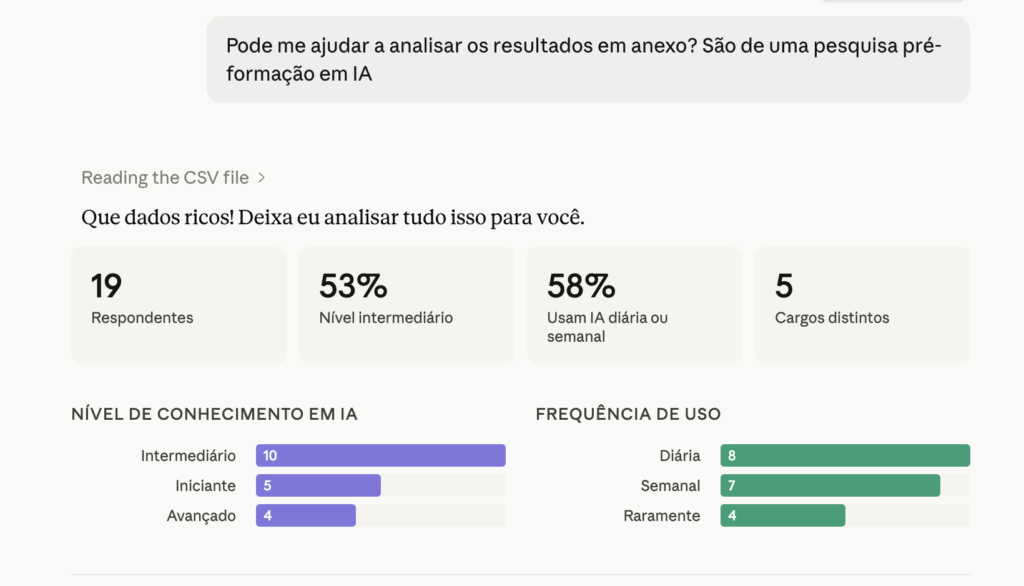Screen dimensions: 1024x586
Task: Click the Semanal label in usage chart
Action: tap(670, 485)
